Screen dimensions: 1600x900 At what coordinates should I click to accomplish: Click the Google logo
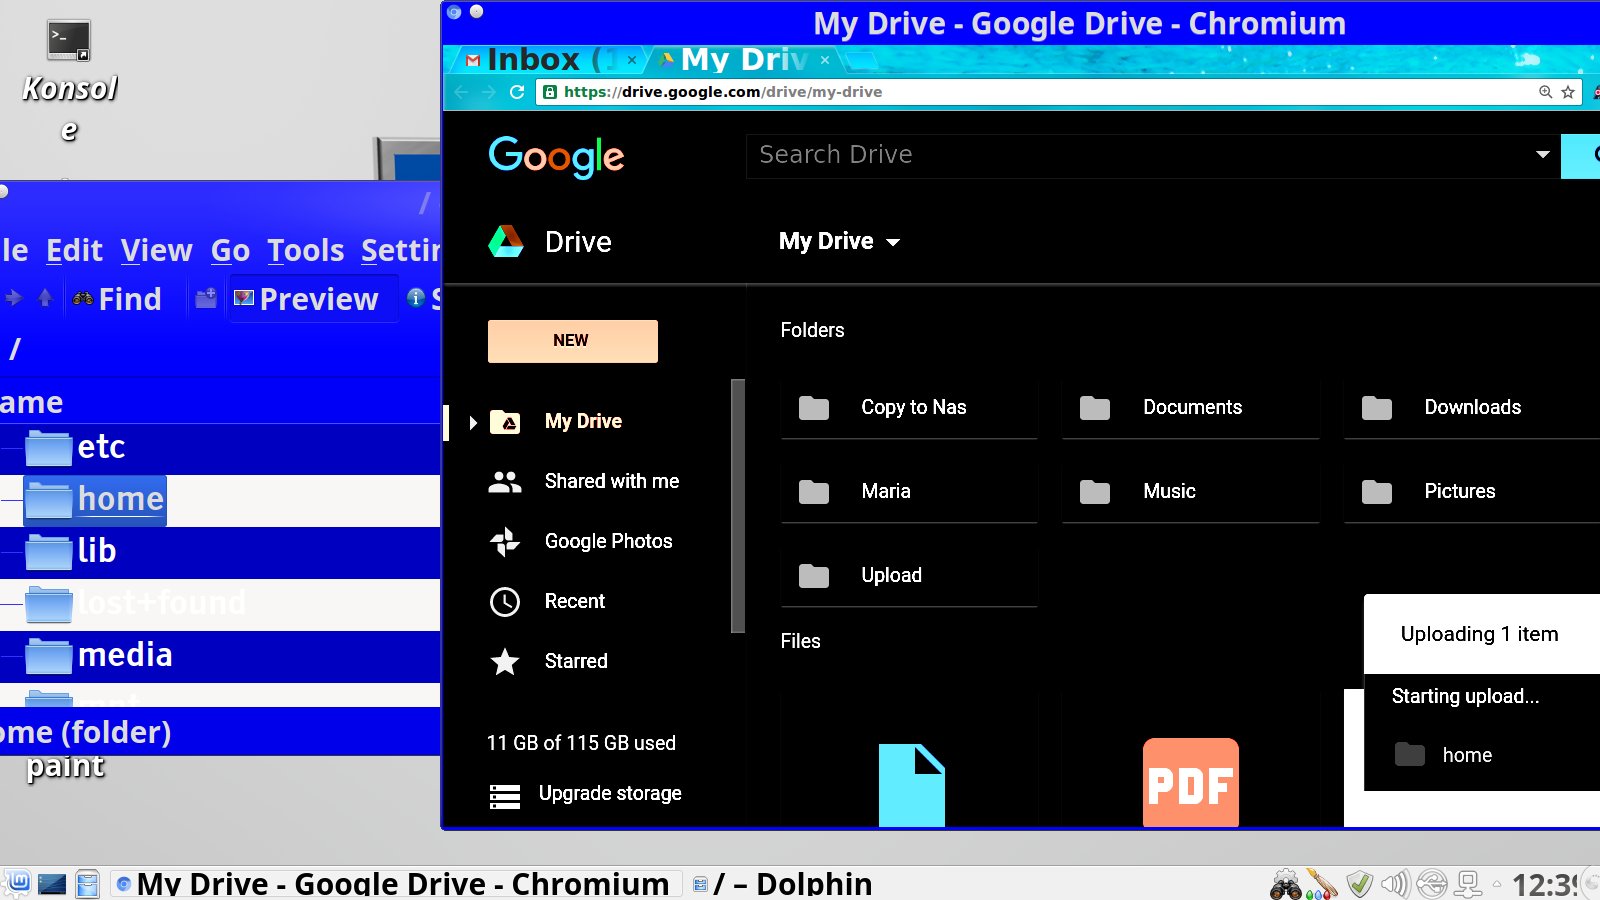(556, 157)
